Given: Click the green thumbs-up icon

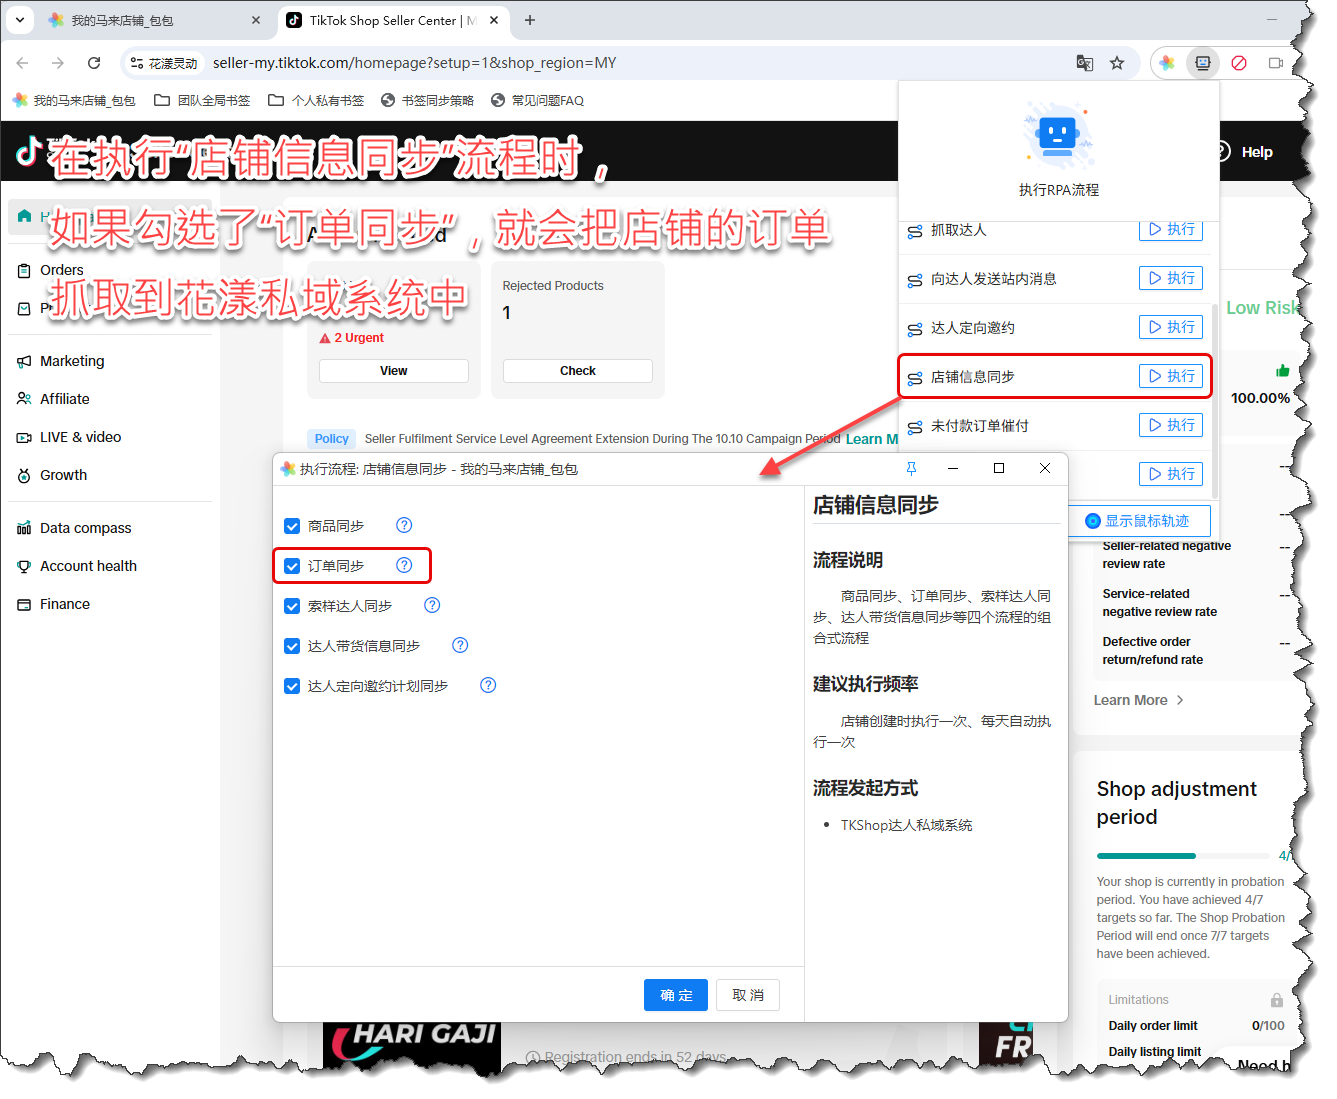Looking at the screenshot, I should pyautogui.click(x=1283, y=371).
